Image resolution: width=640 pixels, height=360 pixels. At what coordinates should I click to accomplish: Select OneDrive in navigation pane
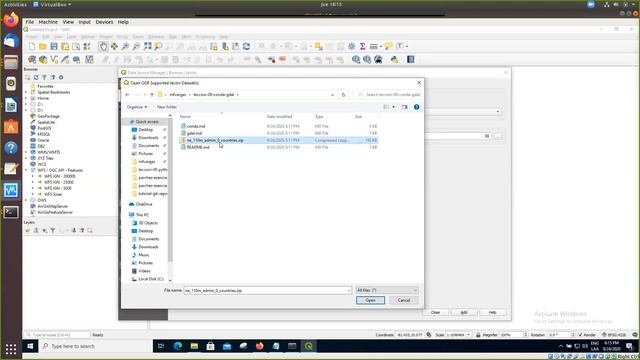(144, 204)
